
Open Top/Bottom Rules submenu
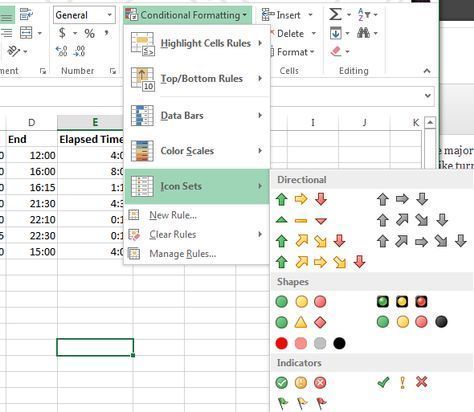[197, 79]
